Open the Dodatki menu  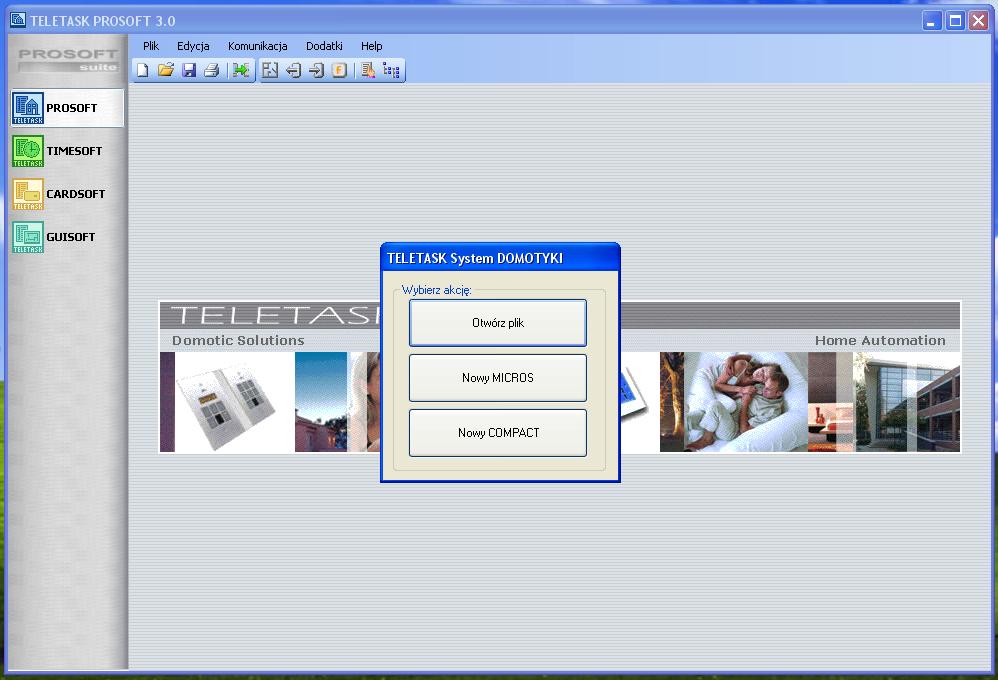point(324,46)
